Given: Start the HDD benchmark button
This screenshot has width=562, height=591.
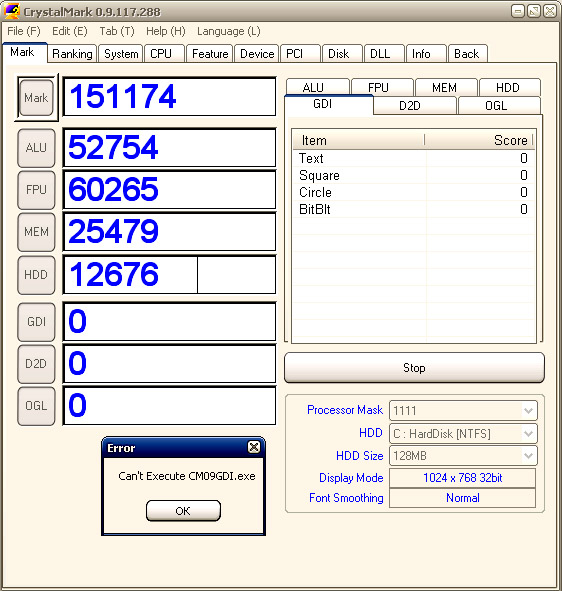Looking at the screenshot, I should click(36, 275).
